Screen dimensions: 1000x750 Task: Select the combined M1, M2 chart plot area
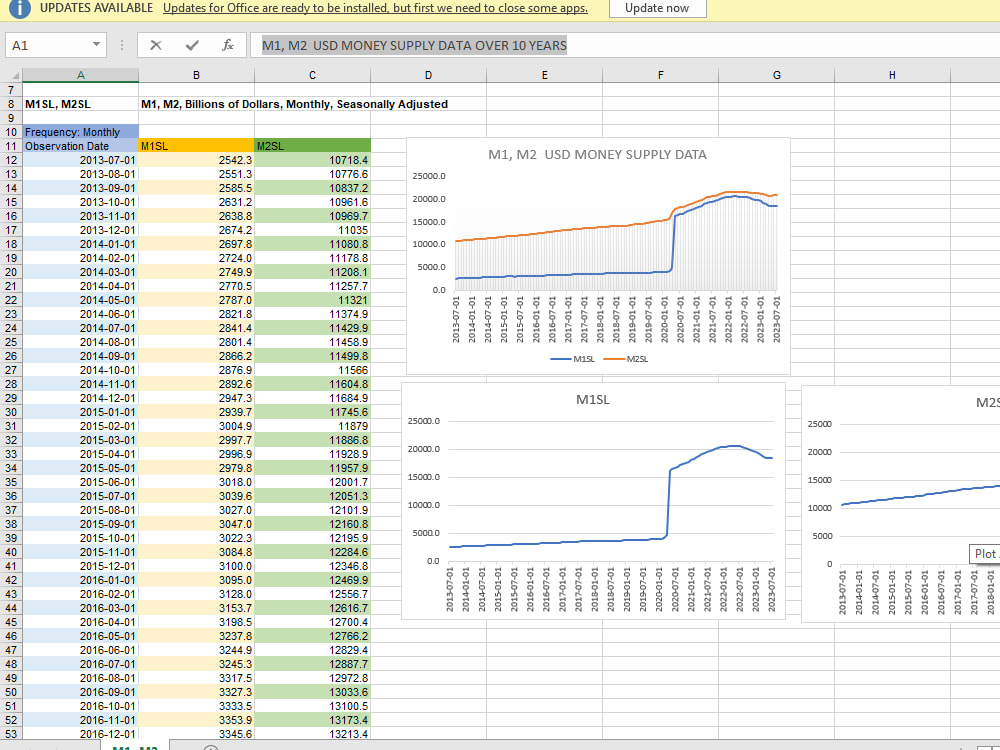tap(616, 233)
